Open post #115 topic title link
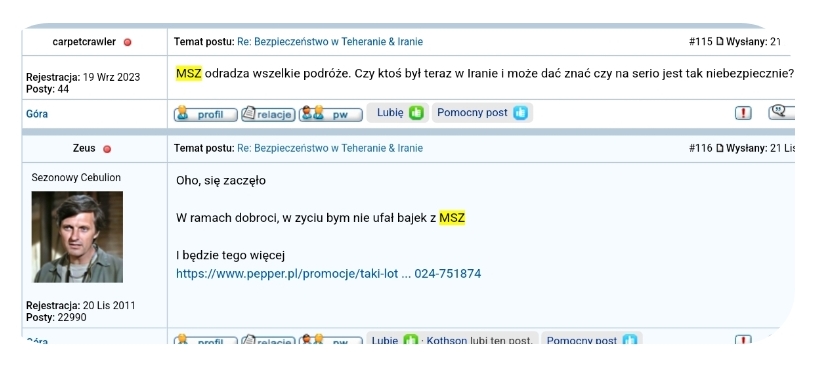The width and height of the screenshot is (819, 378). [330, 42]
